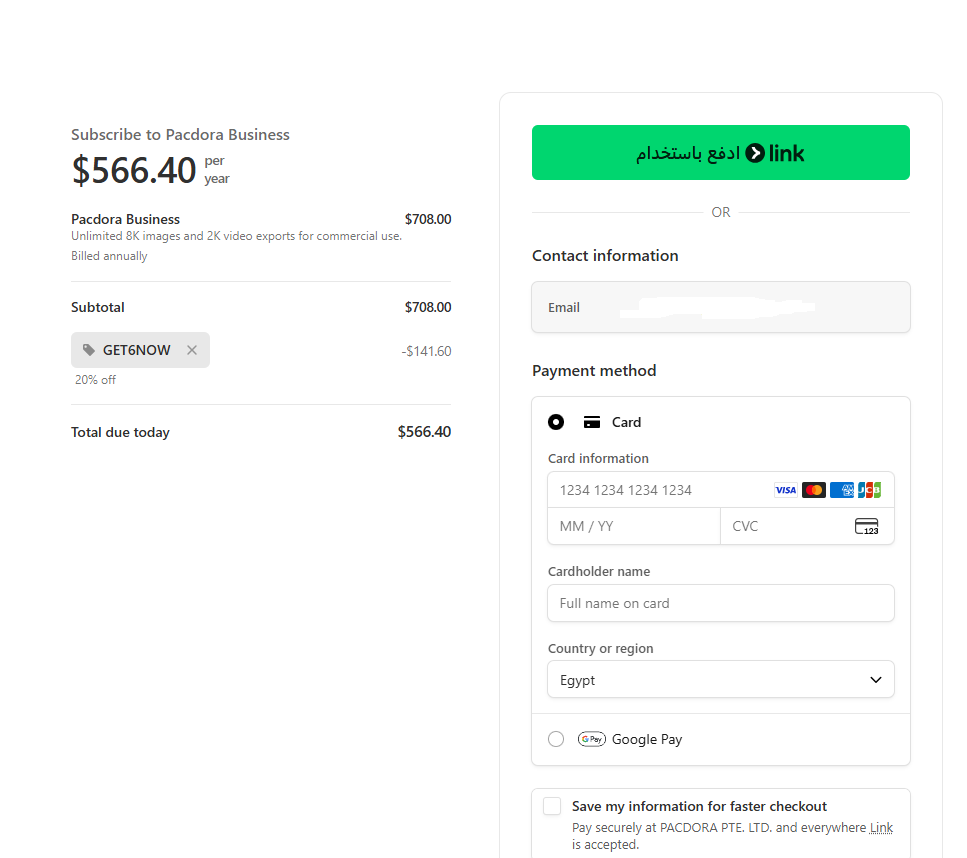The image size is (967, 858).
Task: Click the CVC card hint icon
Action: (x=866, y=526)
